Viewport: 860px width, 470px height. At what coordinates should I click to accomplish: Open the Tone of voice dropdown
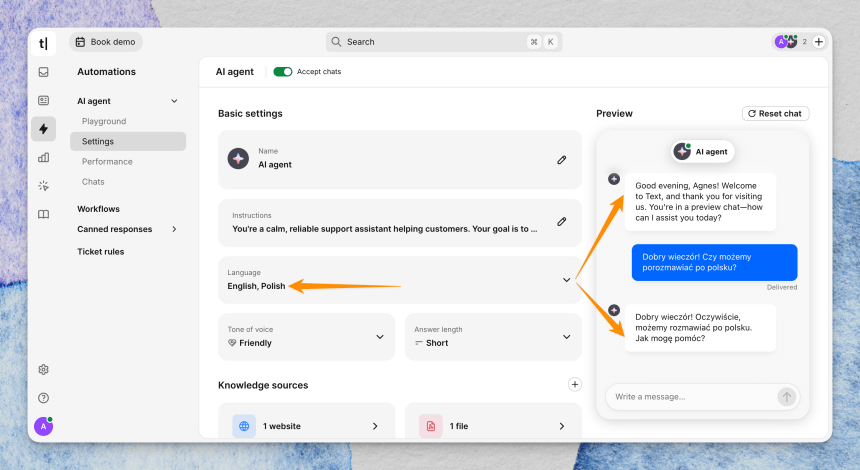click(x=306, y=337)
